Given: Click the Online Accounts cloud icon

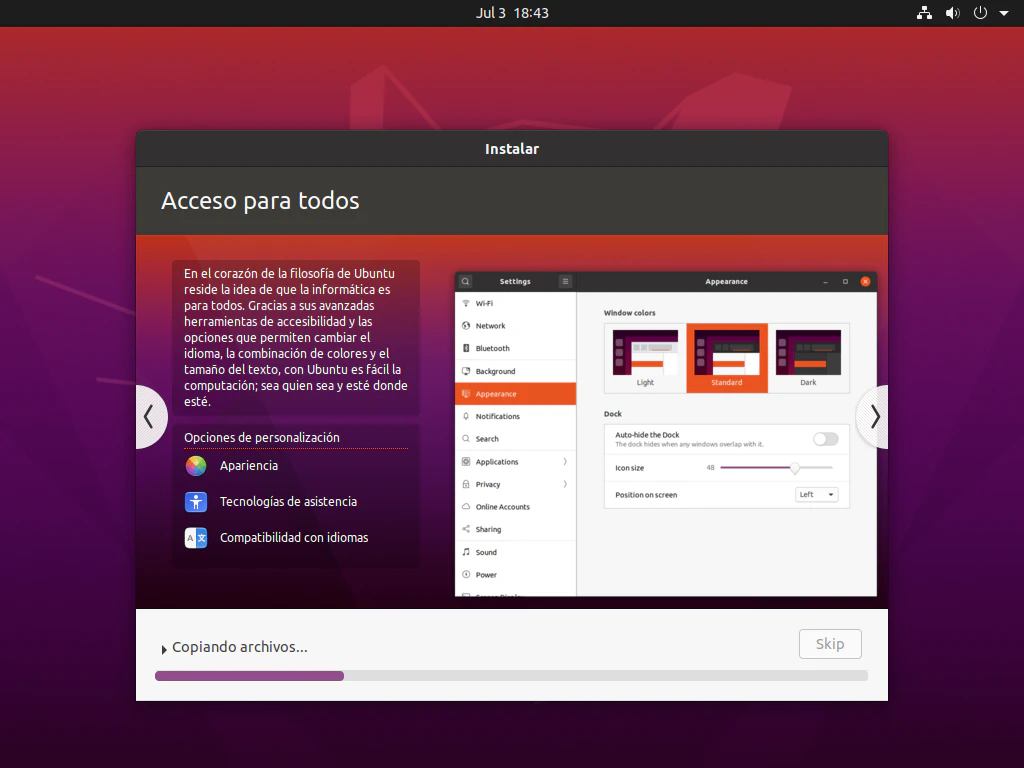Looking at the screenshot, I should [x=466, y=507].
